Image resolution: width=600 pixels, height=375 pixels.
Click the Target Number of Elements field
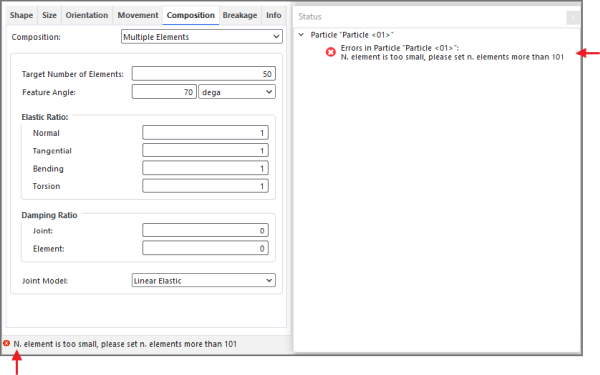coord(204,74)
